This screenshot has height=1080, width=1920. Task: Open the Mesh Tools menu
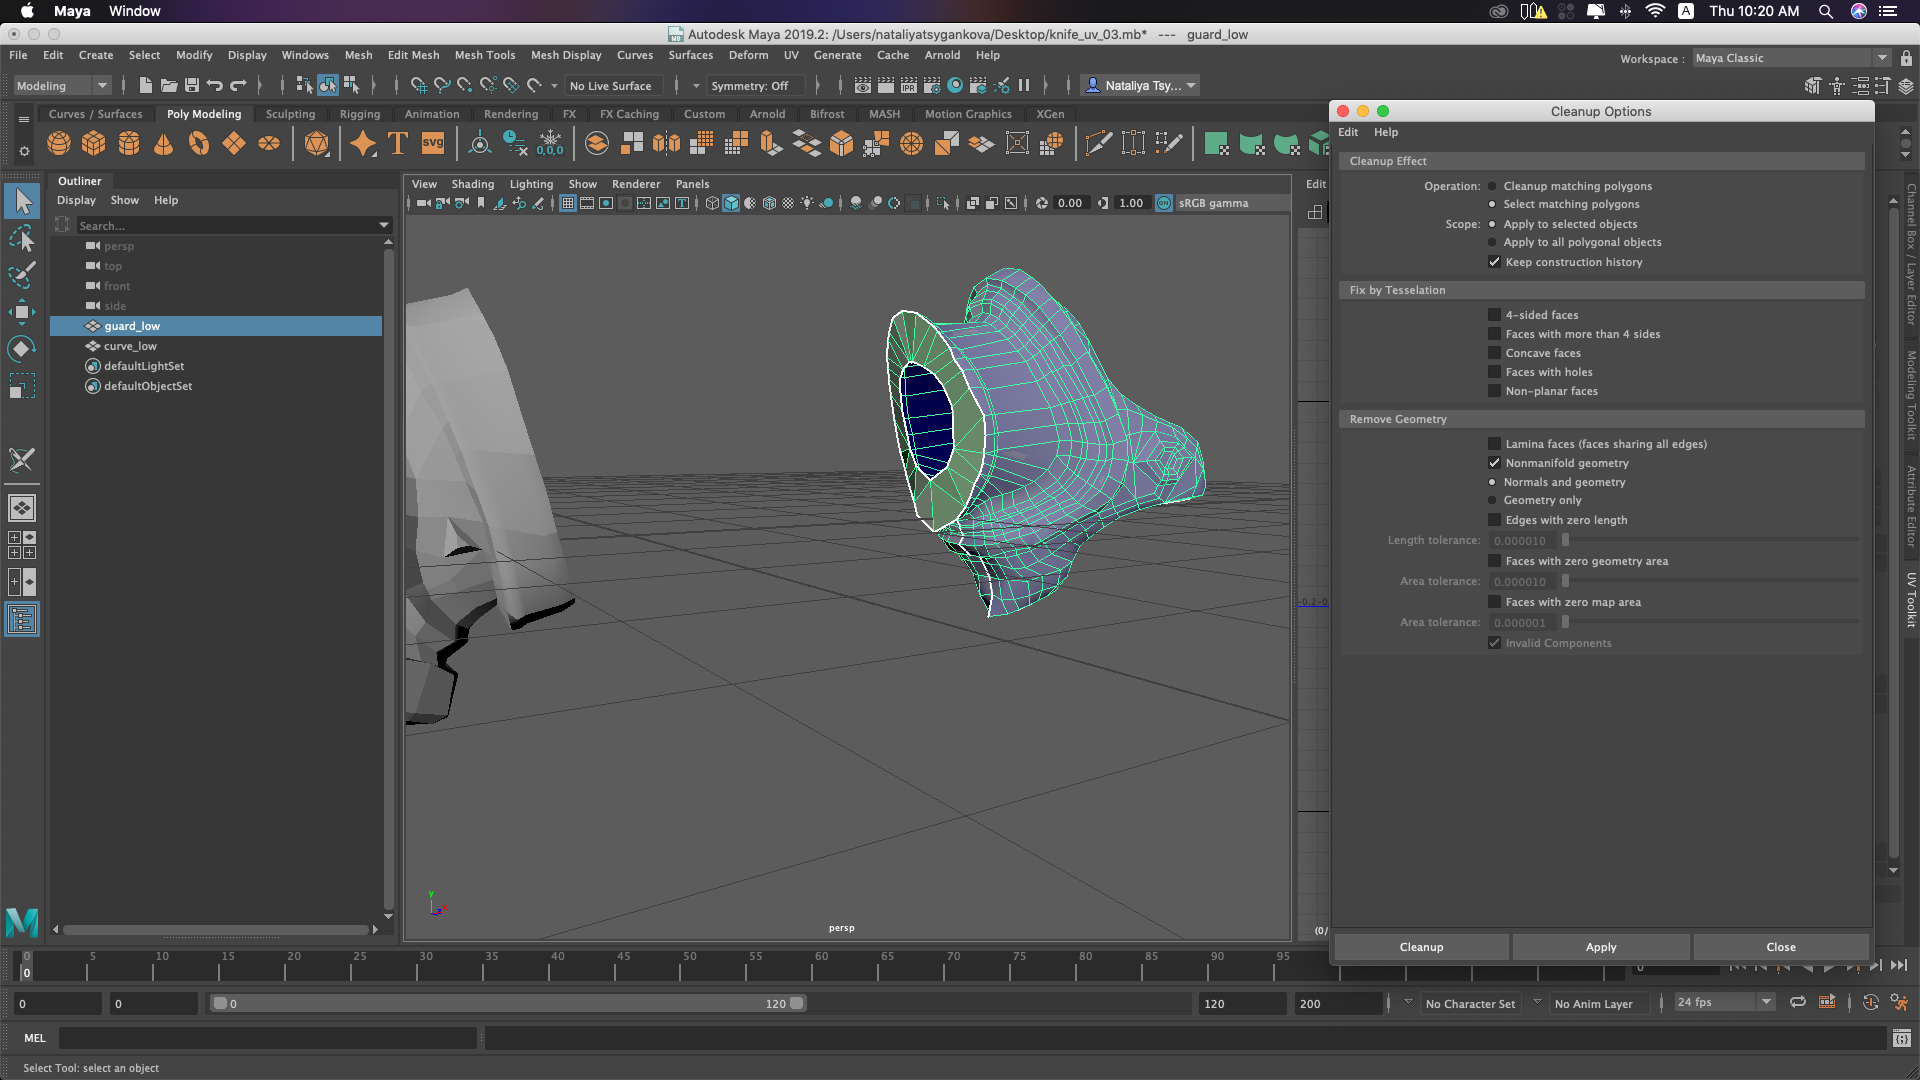tap(484, 55)
